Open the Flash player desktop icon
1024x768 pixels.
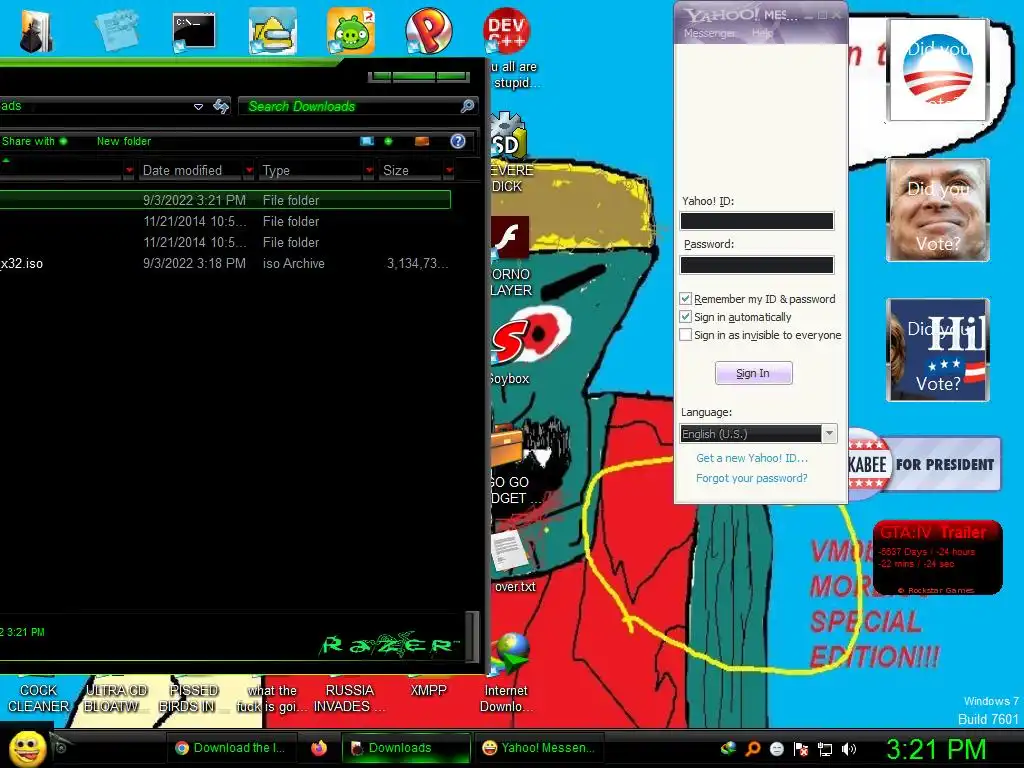[x=509, y=238]
